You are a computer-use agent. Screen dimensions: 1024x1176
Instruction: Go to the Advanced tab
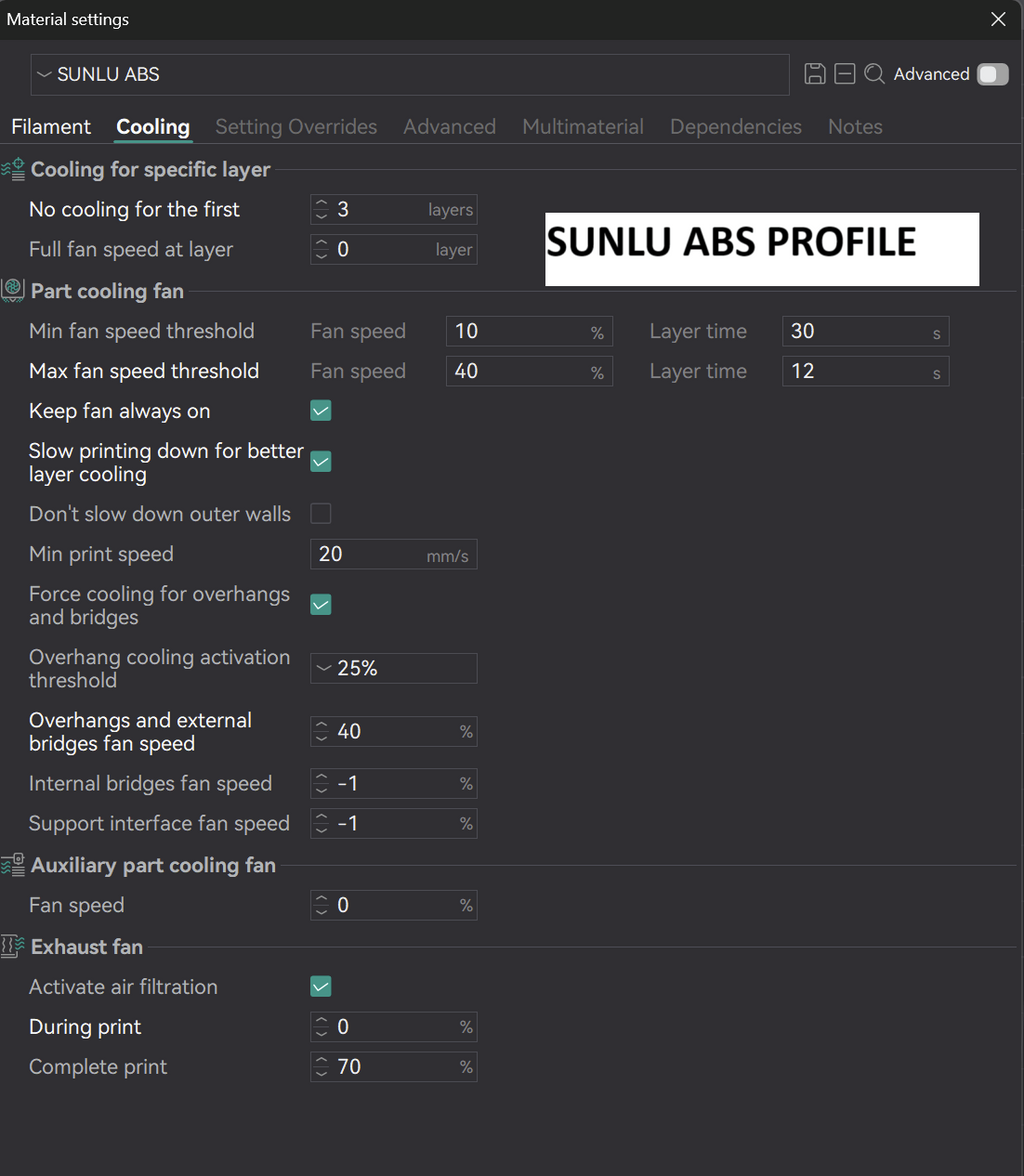(449, 127)
